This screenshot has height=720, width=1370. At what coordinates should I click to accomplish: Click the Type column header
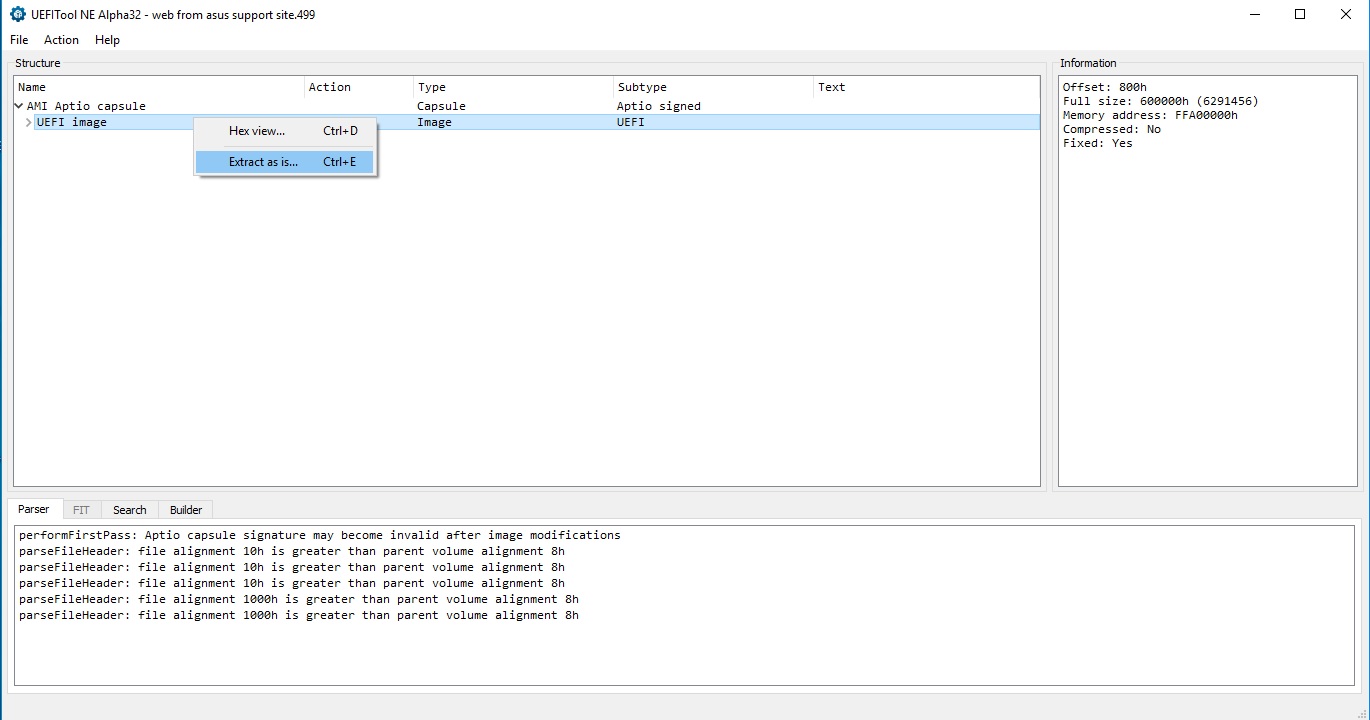tap(514, 87)
